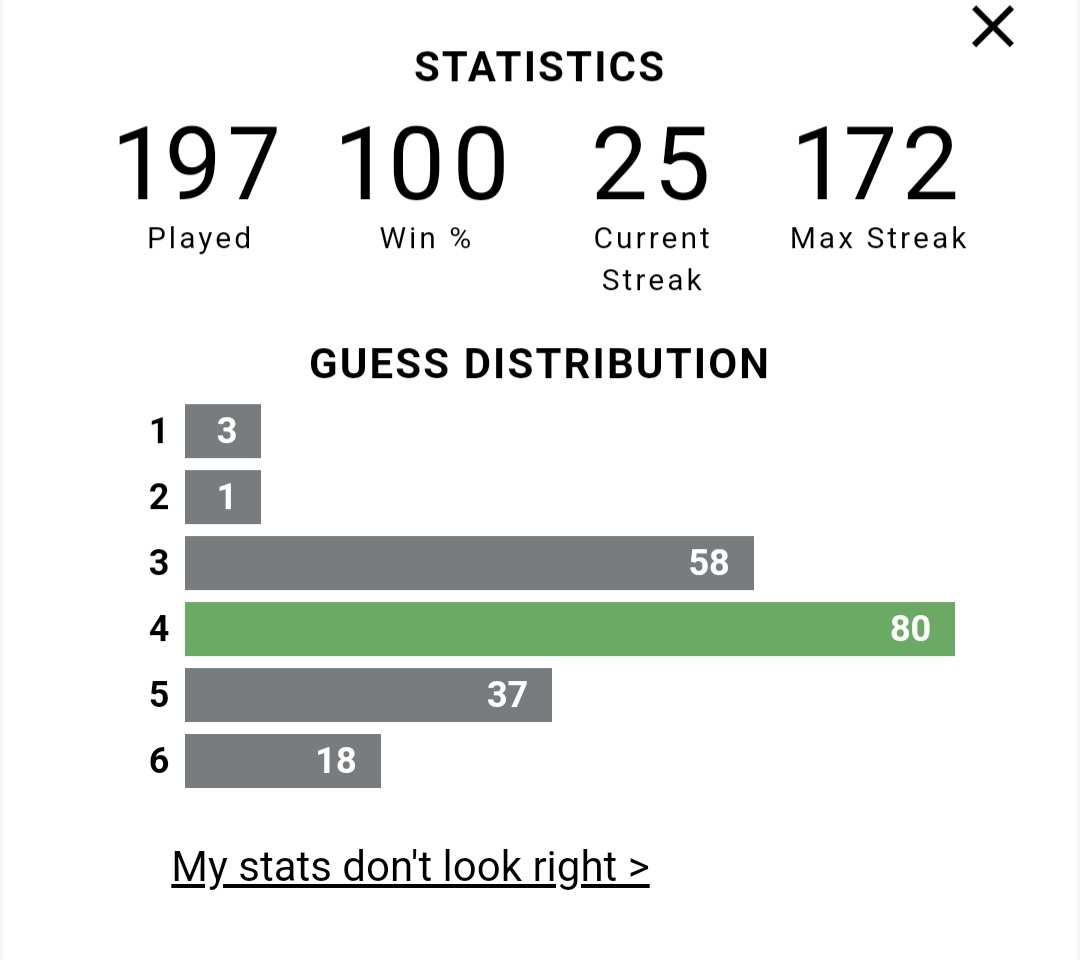Click row number 4 in distribution
The image size is (1080, 960).
159,629
